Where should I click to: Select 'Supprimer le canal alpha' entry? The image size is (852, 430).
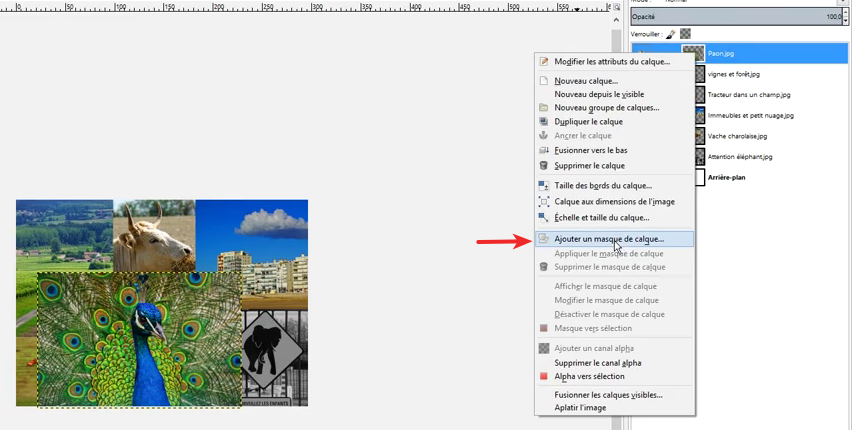(x=598, y=363)
